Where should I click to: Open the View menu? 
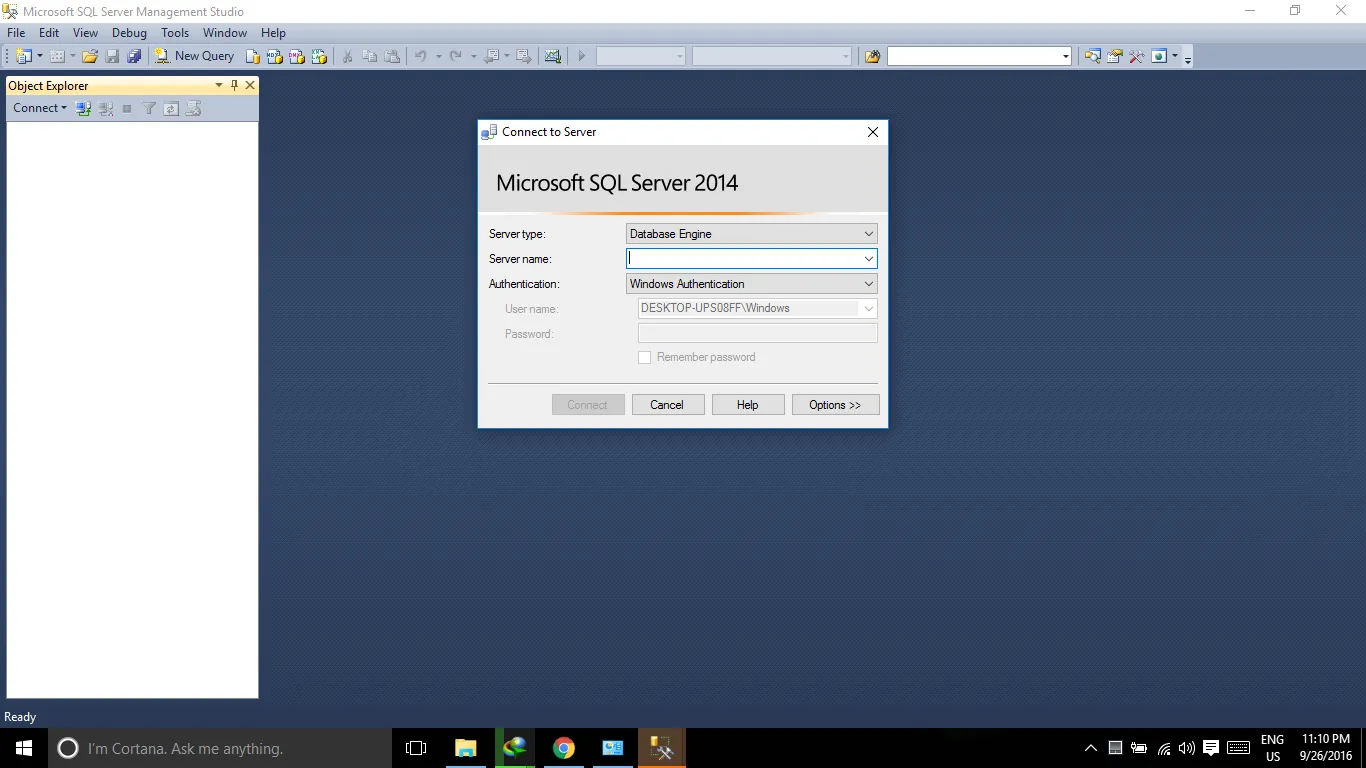click(86, 33)
